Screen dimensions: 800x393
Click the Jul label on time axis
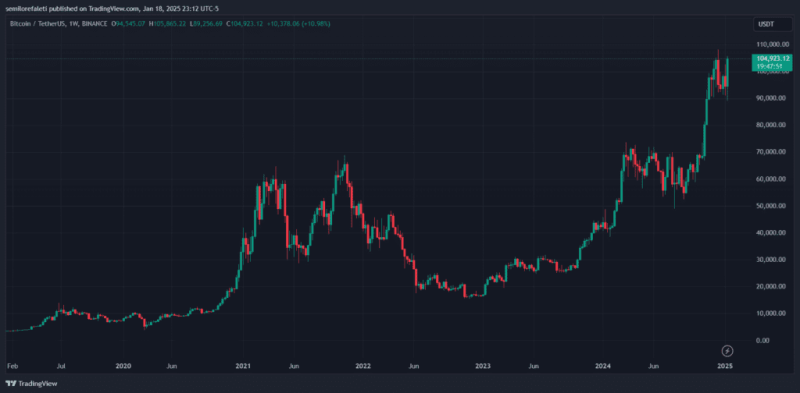pyautogui.click(x=61, y=366)
